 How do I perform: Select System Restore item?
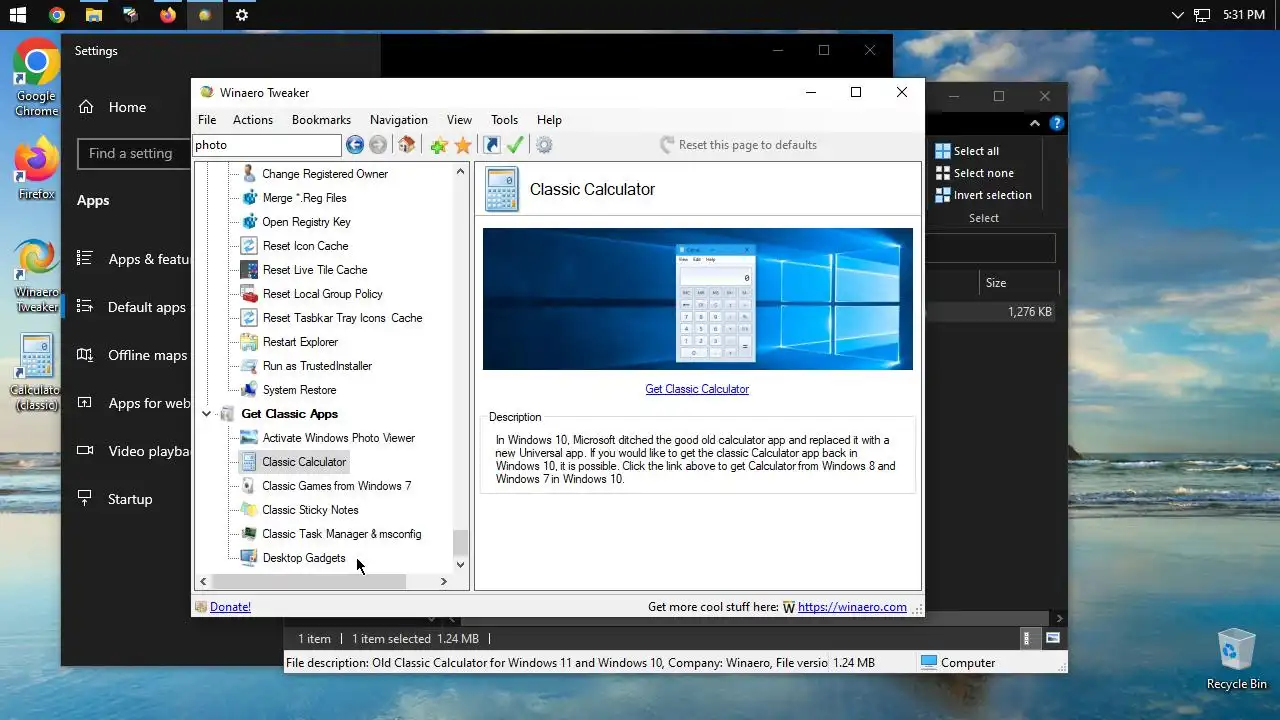299,390
